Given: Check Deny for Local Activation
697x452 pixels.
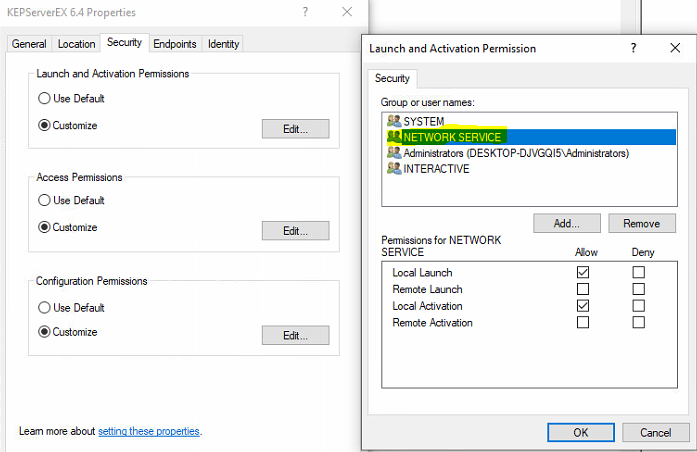Looking at the screenshot, I should coord(639,306).
